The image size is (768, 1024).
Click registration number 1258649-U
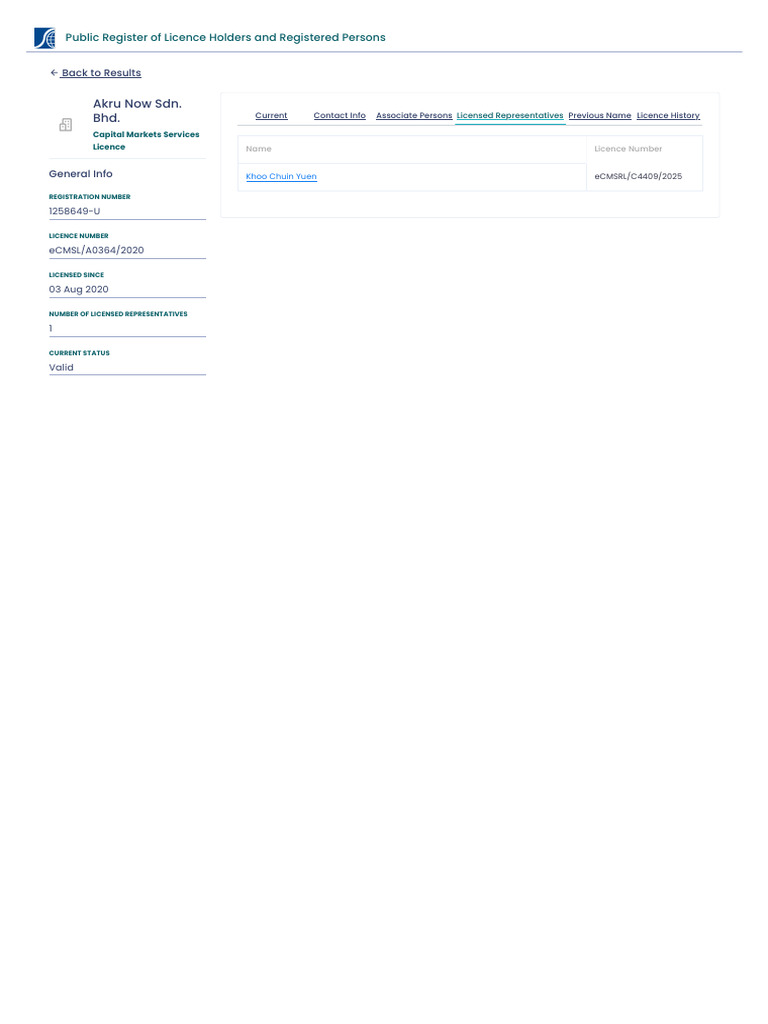pyautogui.click(x=74, y=211)
